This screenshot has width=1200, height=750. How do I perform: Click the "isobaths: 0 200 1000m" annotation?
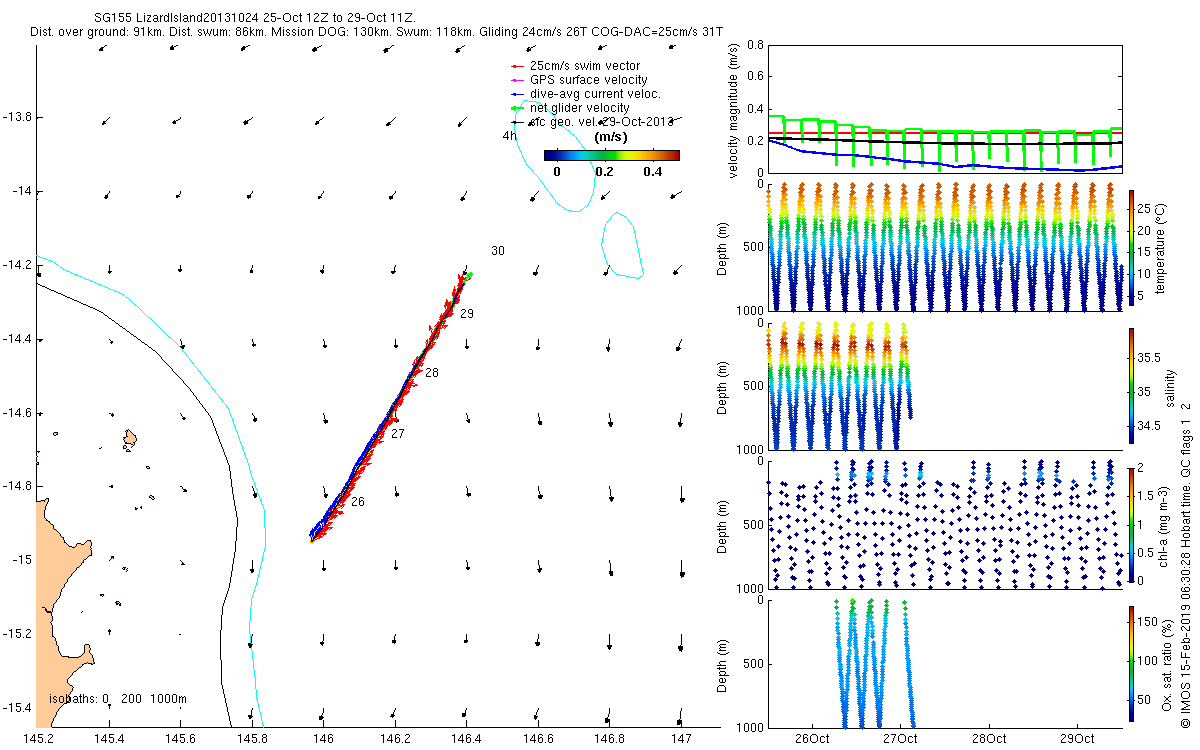coord(118,699)
